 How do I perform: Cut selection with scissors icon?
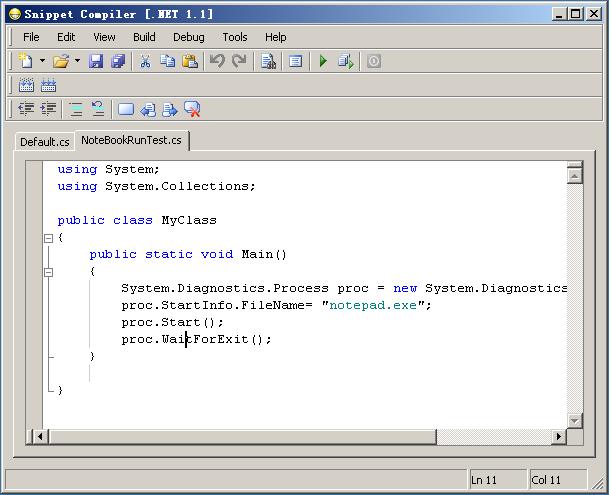(x=145, y=61)
